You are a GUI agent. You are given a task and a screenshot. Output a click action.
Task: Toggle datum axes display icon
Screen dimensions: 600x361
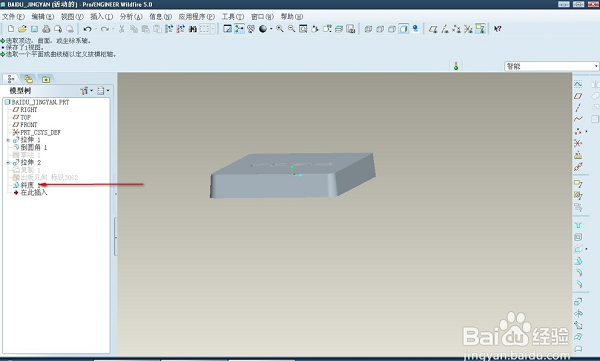point(445,29)
